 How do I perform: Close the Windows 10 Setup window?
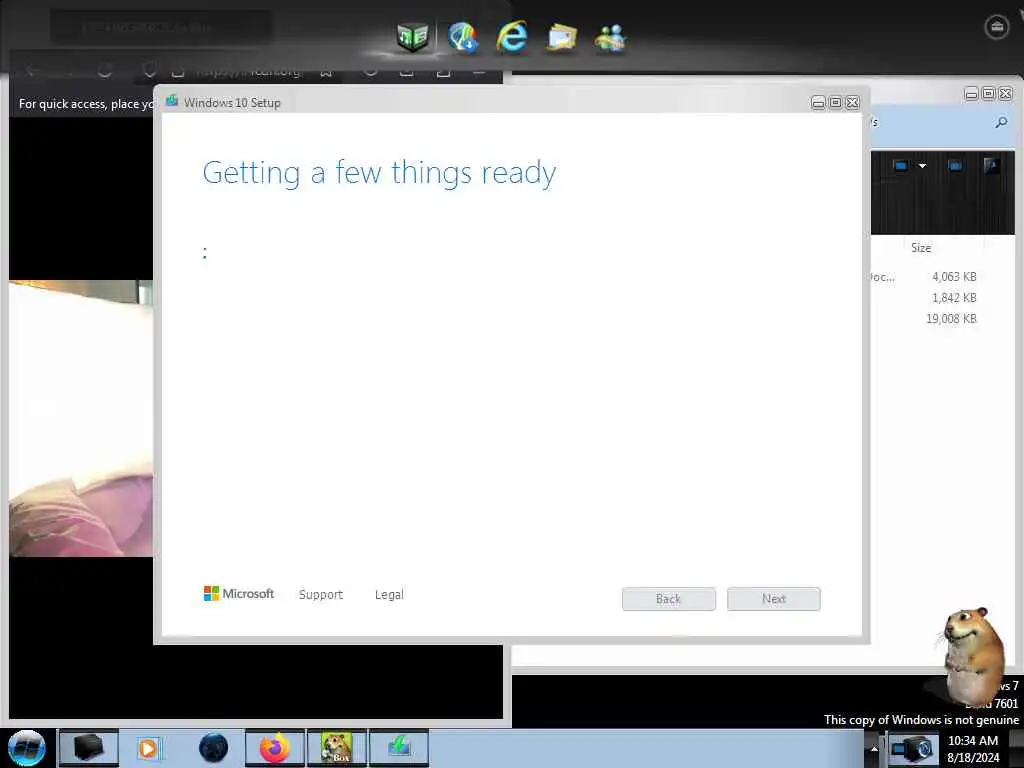(852, 103)
